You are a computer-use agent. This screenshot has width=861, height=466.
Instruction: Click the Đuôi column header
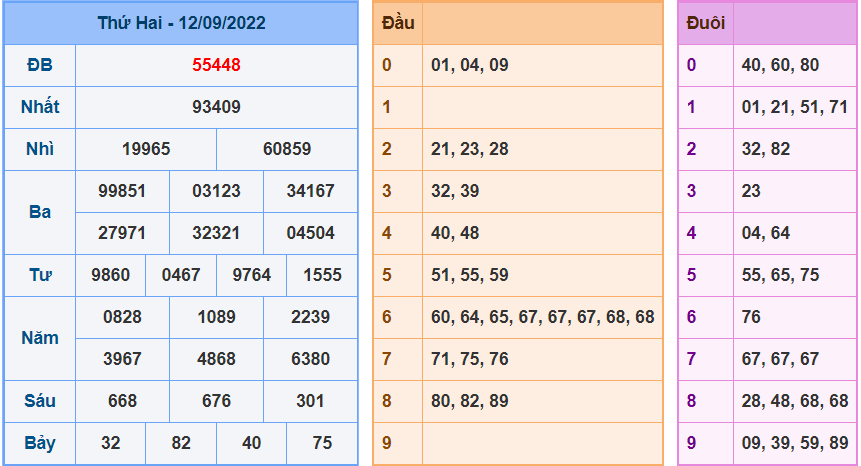pyautogui.click(x=706, y=23)
